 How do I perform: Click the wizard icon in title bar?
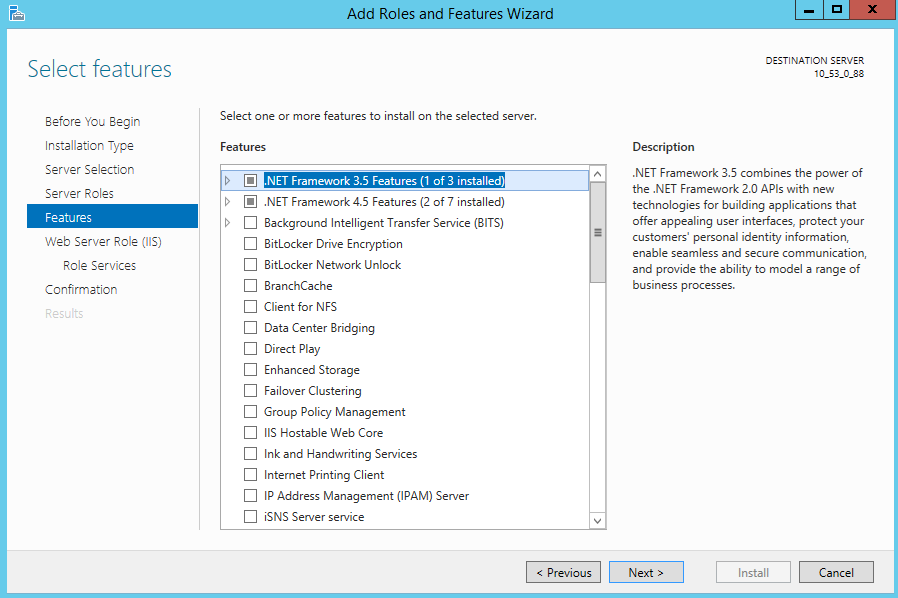coord(16,13)
